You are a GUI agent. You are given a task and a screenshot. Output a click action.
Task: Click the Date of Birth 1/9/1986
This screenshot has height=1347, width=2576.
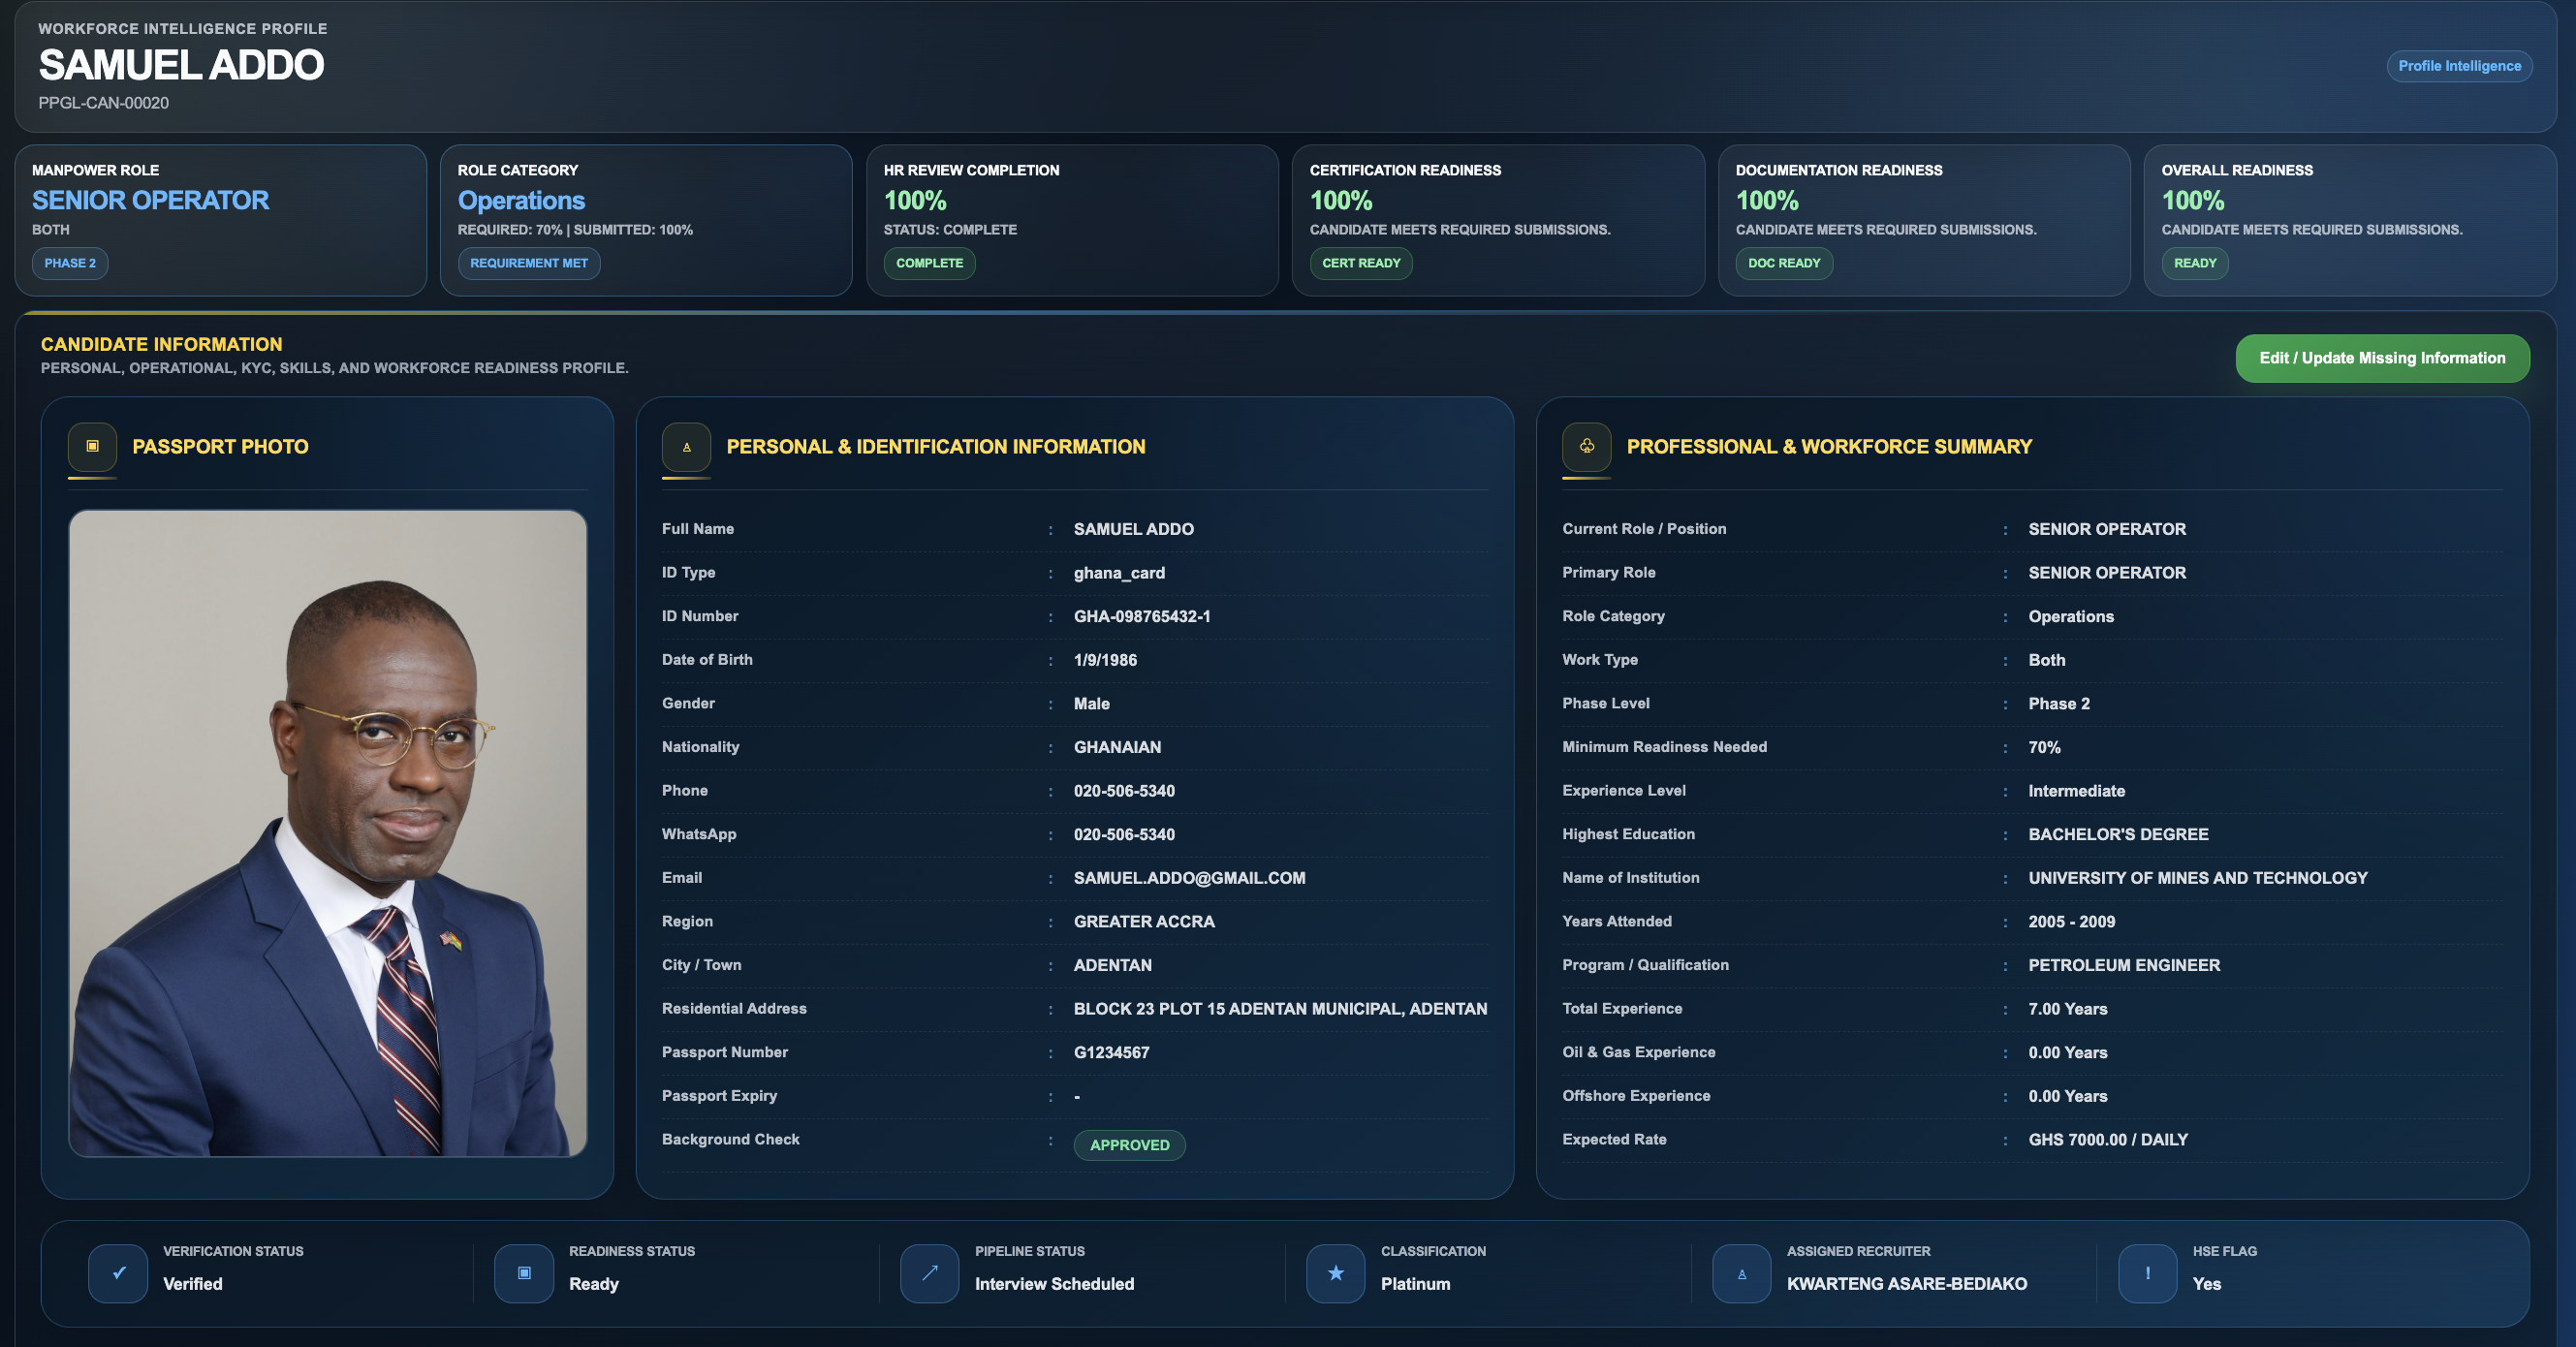tap(1105, 660)
